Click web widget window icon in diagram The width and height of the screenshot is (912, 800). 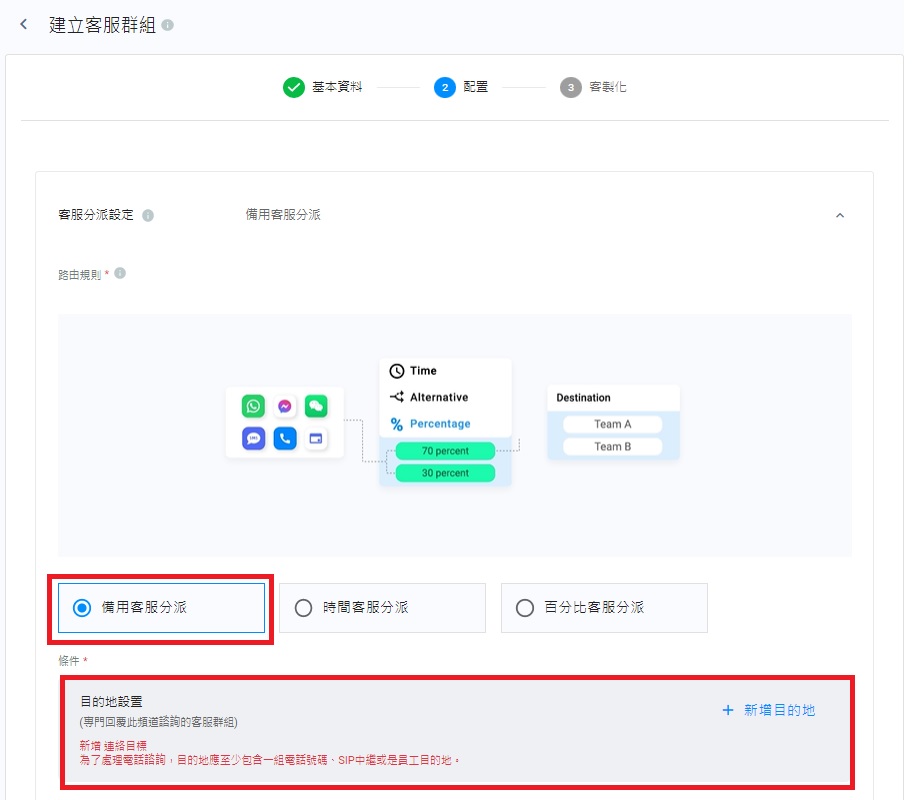316,438
